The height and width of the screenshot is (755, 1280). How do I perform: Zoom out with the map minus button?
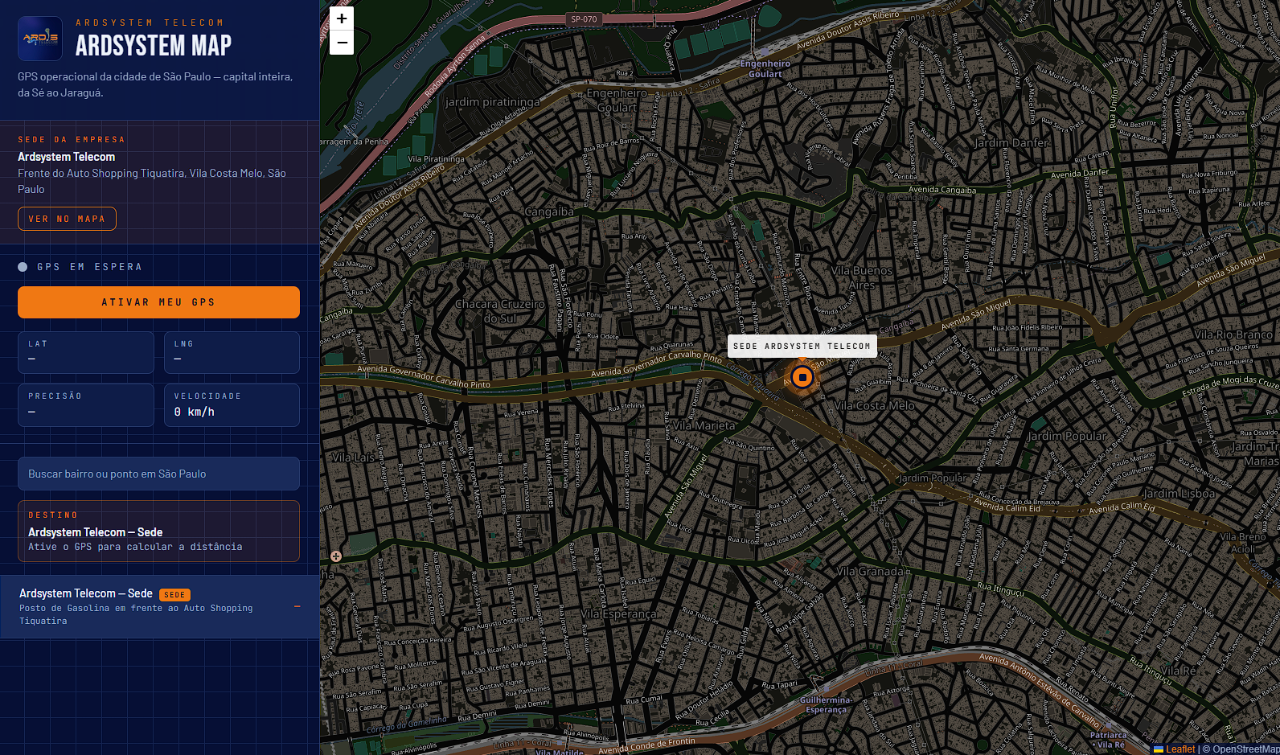click(342, 42)
